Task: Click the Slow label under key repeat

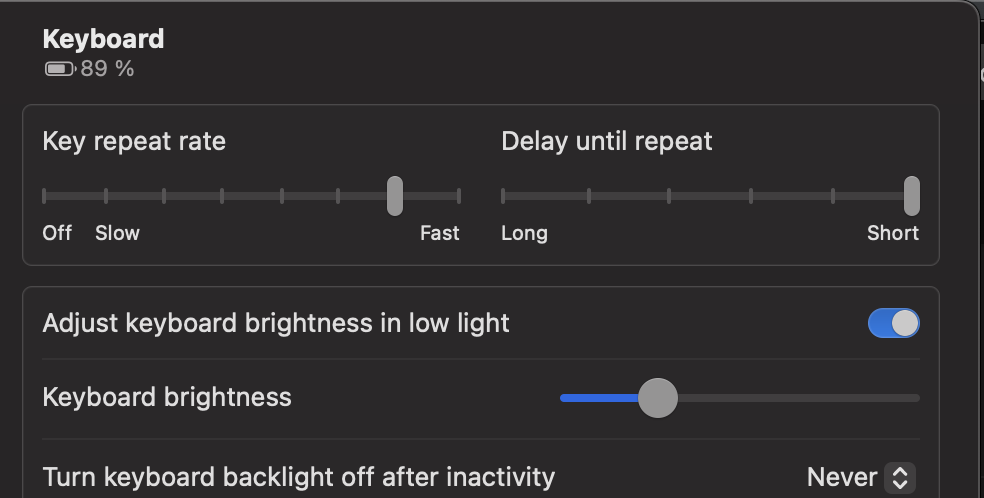Action: coord(117,233)
